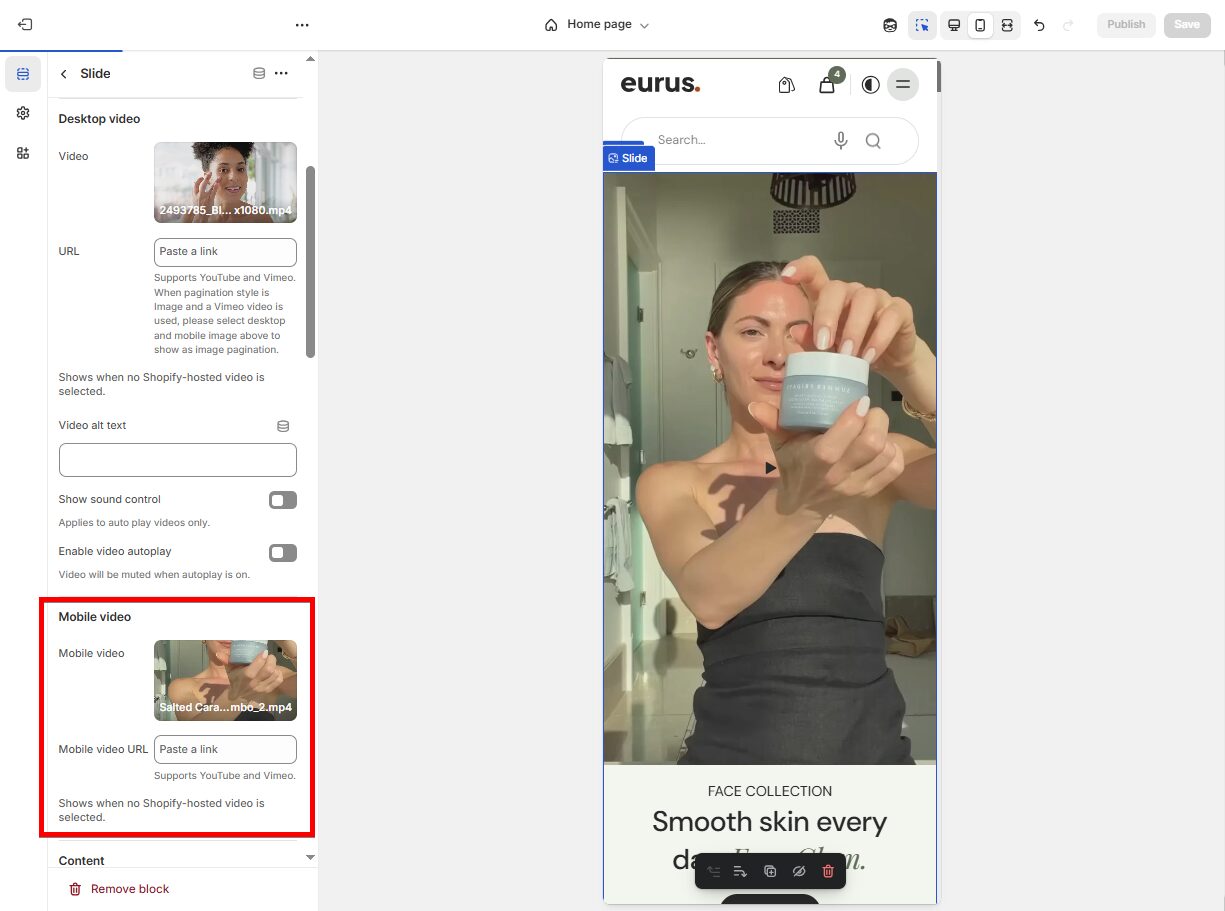Toggle dark mode in store preview
This screenshot has width=1225, height=911.
point(871,85)
